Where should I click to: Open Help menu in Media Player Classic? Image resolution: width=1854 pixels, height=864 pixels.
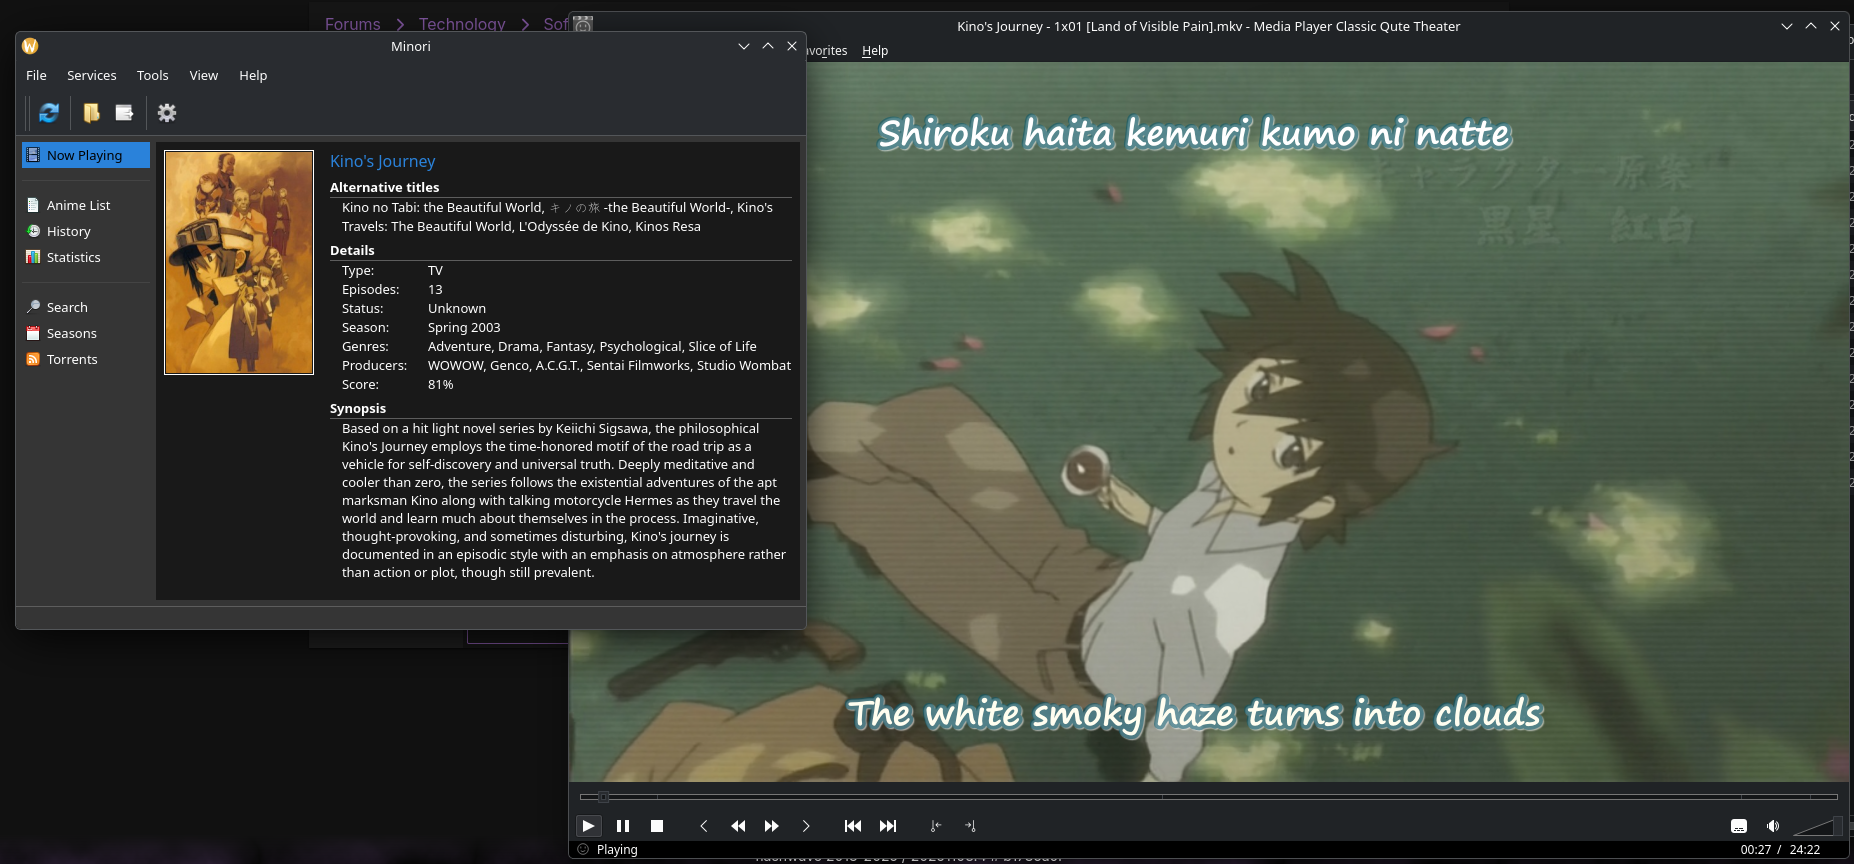coord(875,50)
